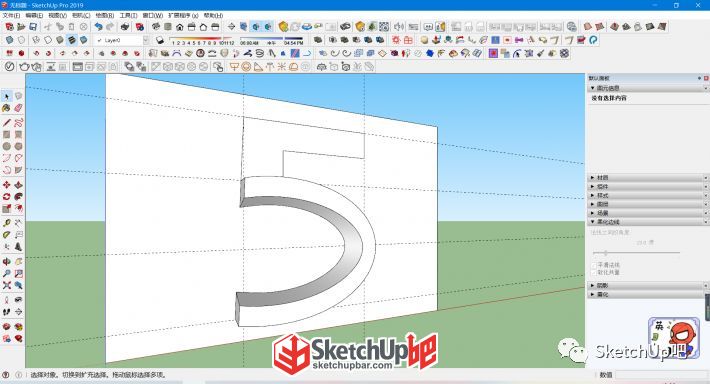
Task: Select the Orbit tool
Action: coord(6,262)
